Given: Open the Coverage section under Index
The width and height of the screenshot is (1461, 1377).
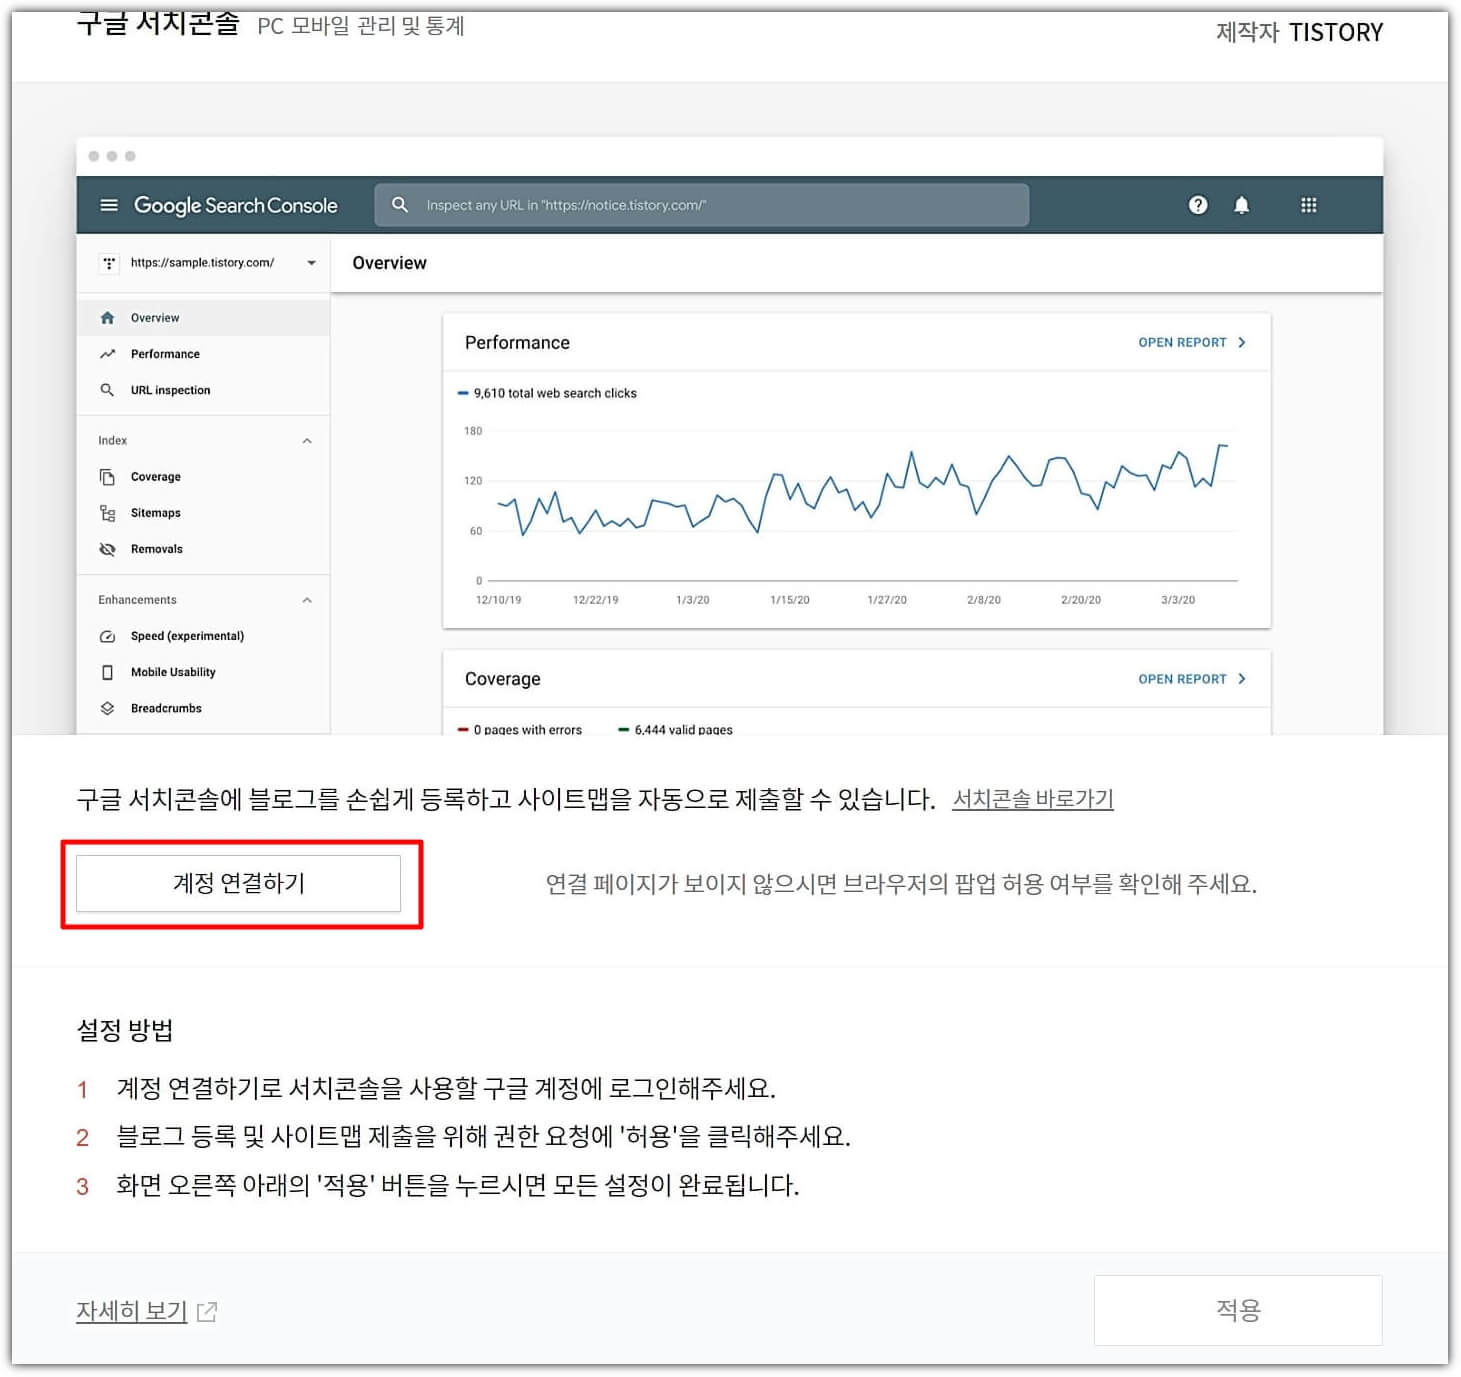Looking at the screenshot, I should [x=156, y=477].
